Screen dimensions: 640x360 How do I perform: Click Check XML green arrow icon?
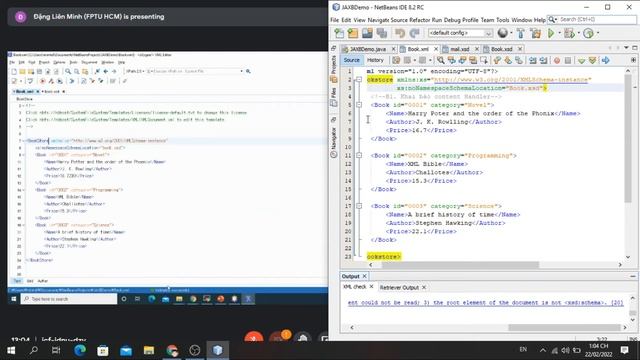pyautogui.click(x=581, y=60)
